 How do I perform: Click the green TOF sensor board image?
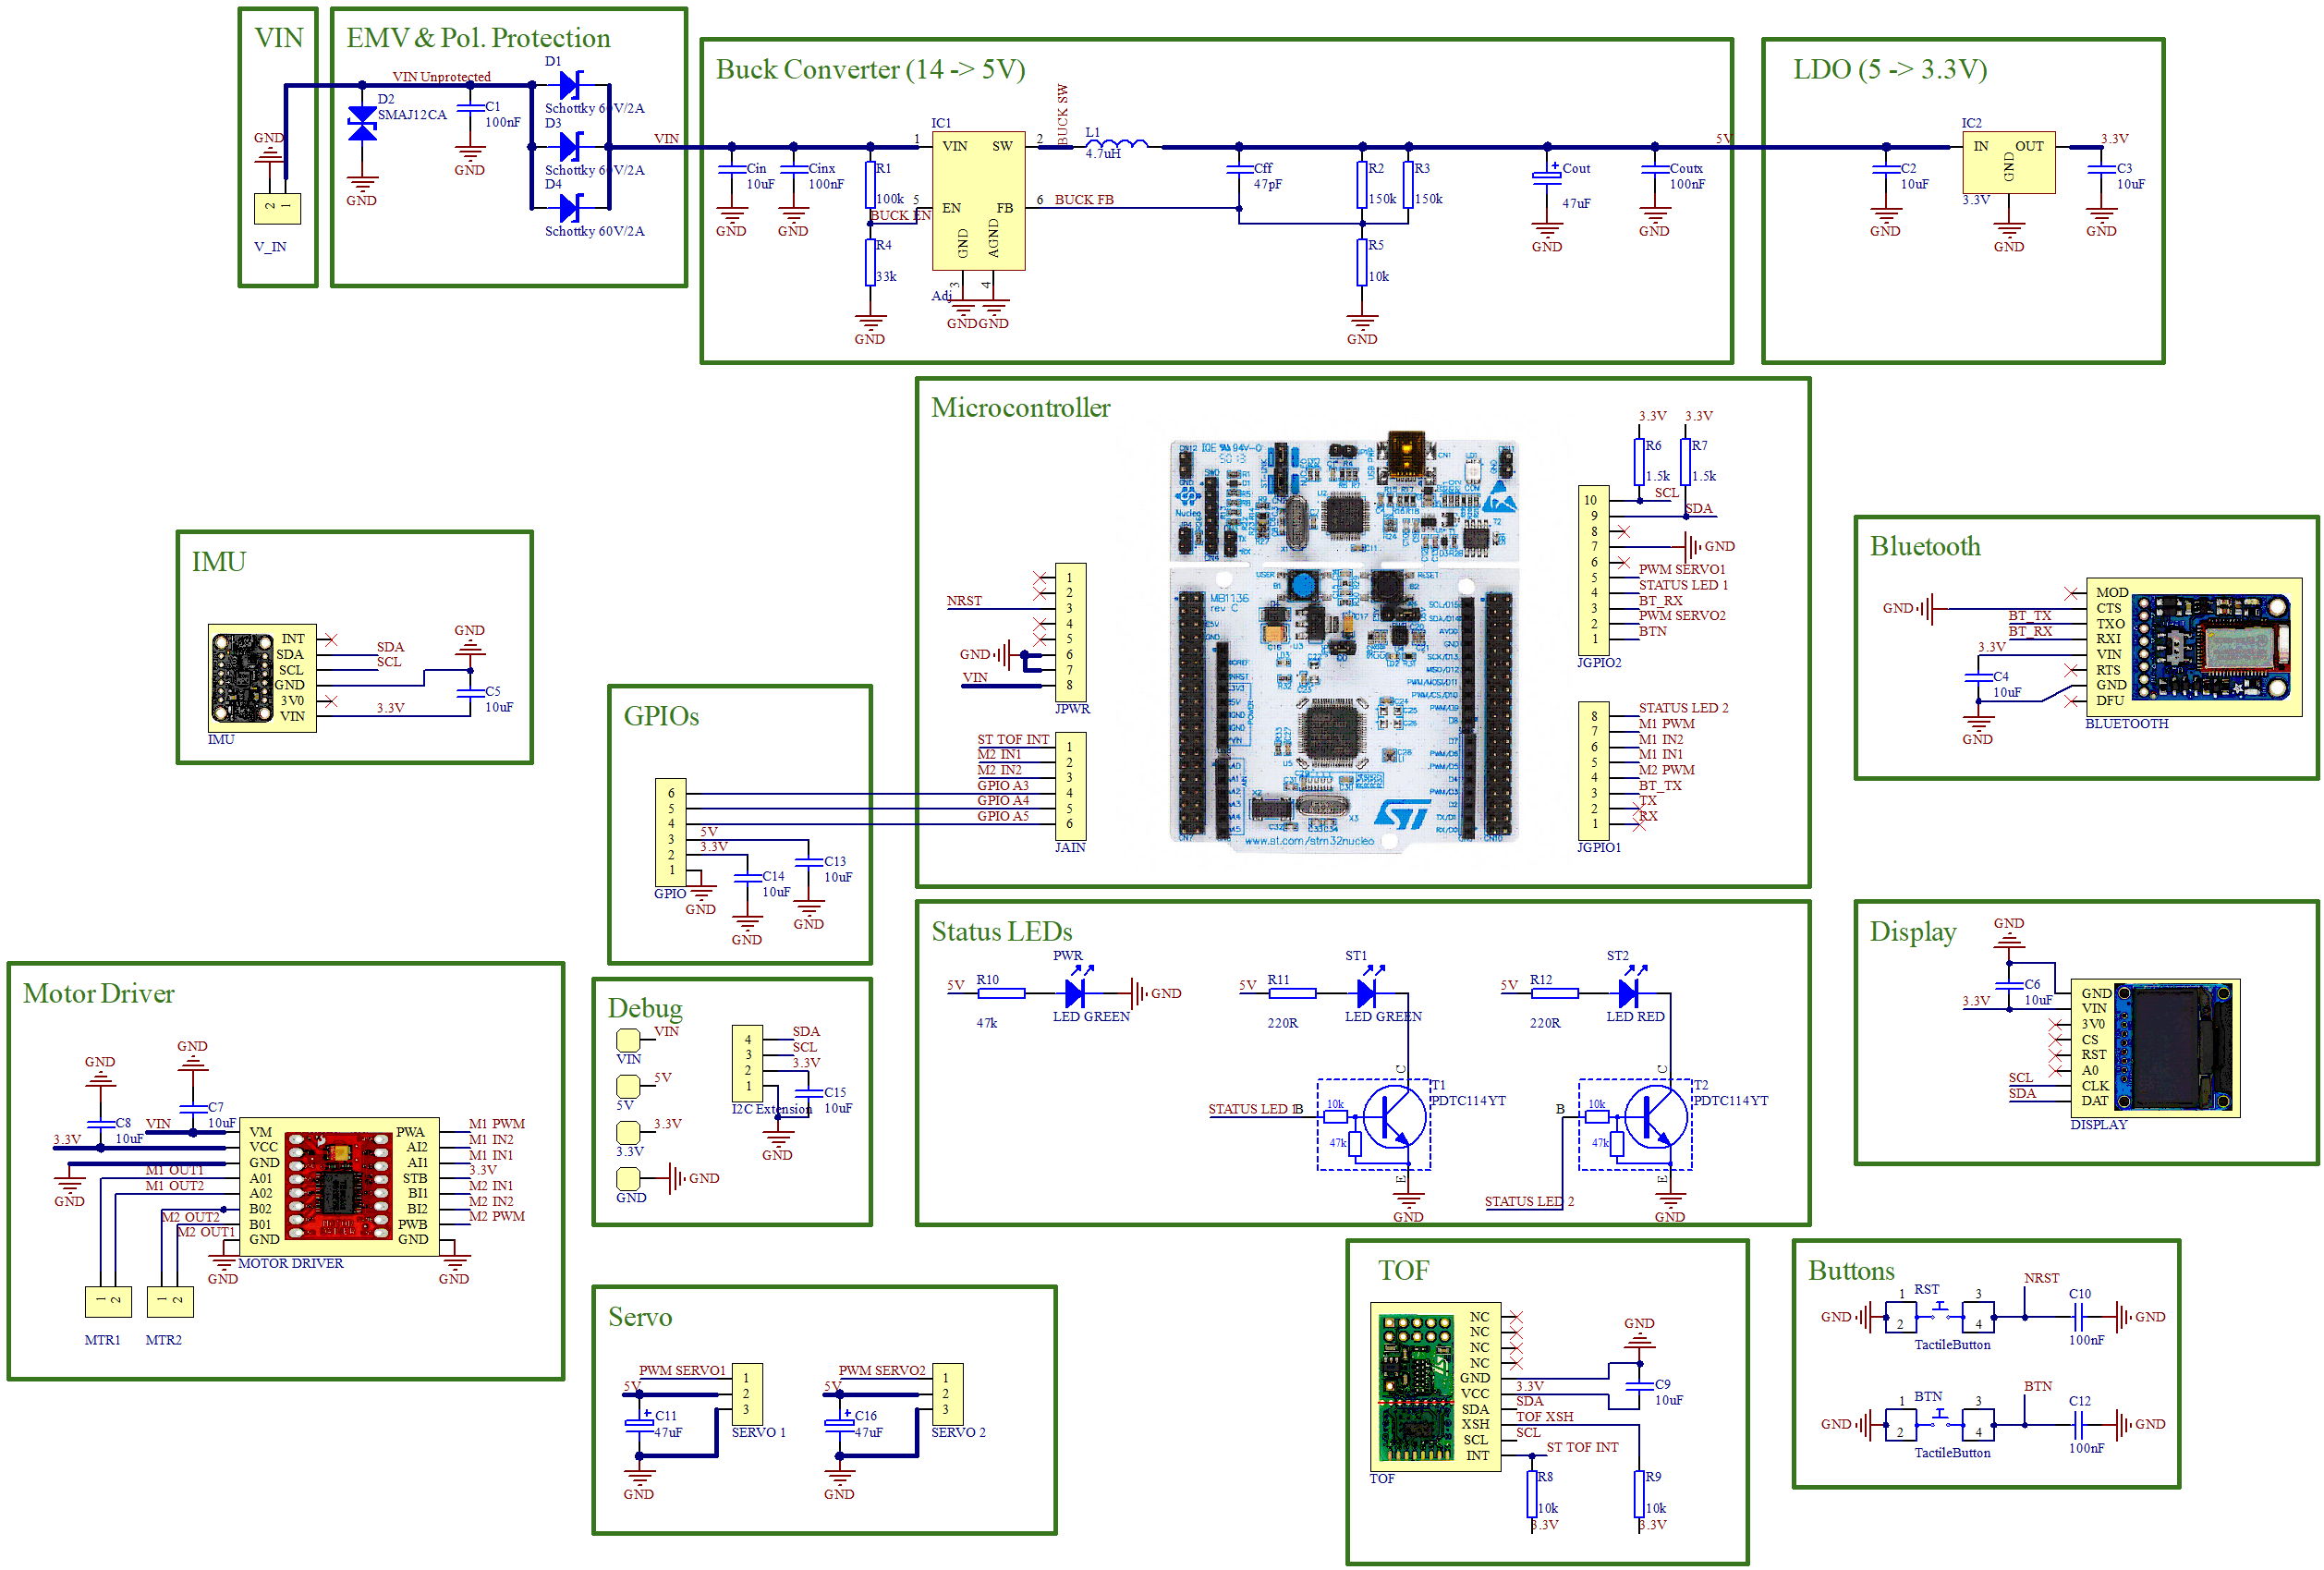1416,1386
